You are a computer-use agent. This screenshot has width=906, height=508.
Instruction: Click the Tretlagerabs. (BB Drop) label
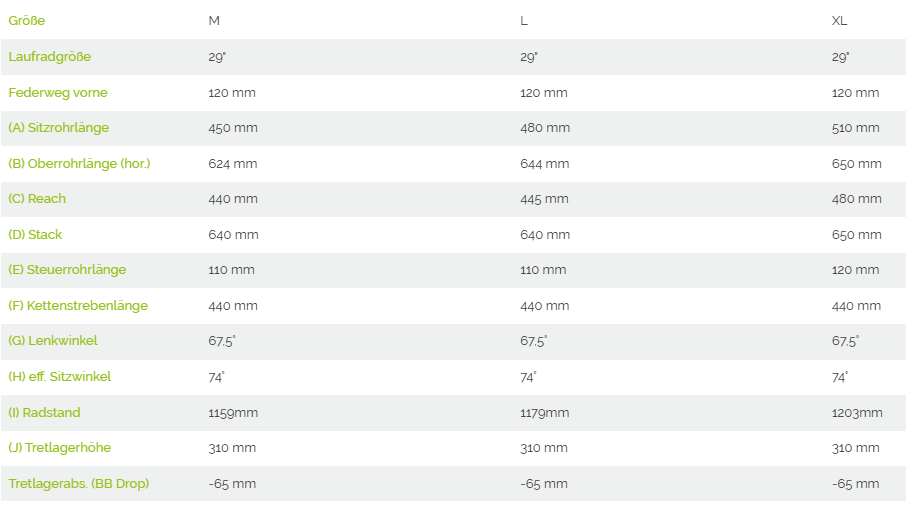(x=79, y=484)
